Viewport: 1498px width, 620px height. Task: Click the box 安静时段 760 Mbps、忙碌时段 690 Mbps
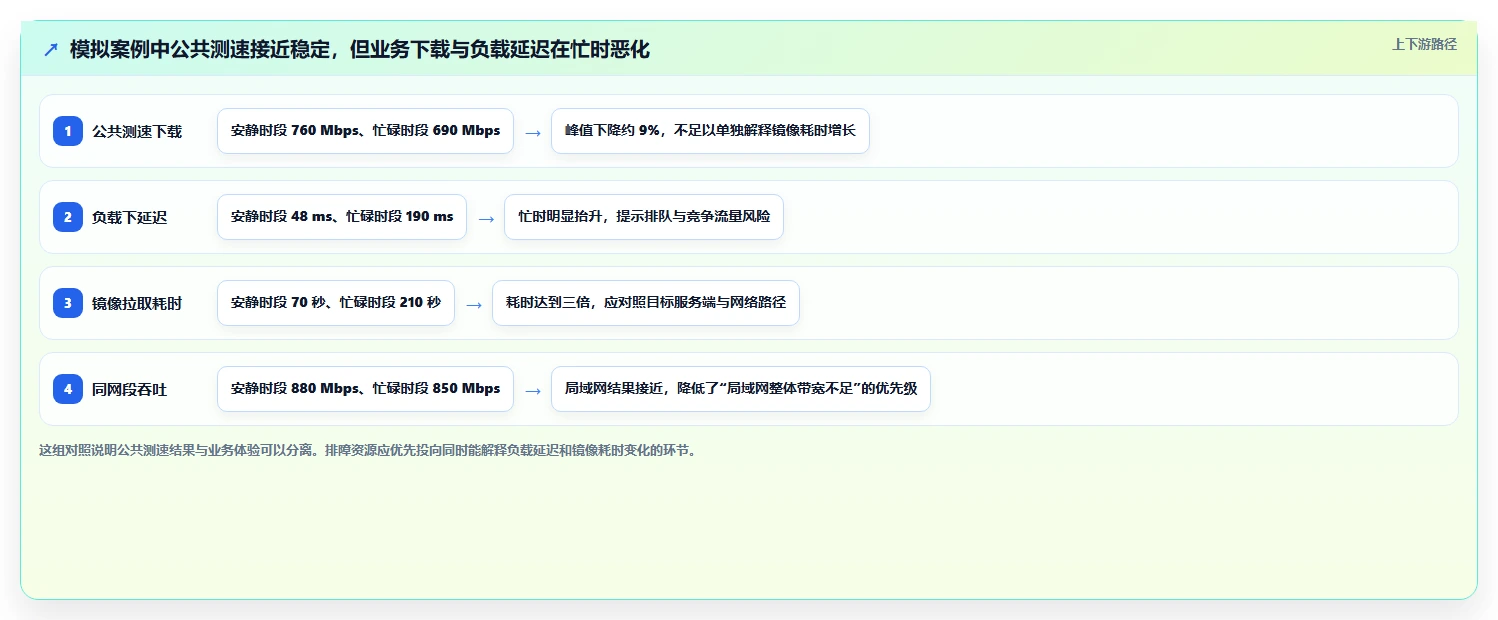(x=365, y=131)
